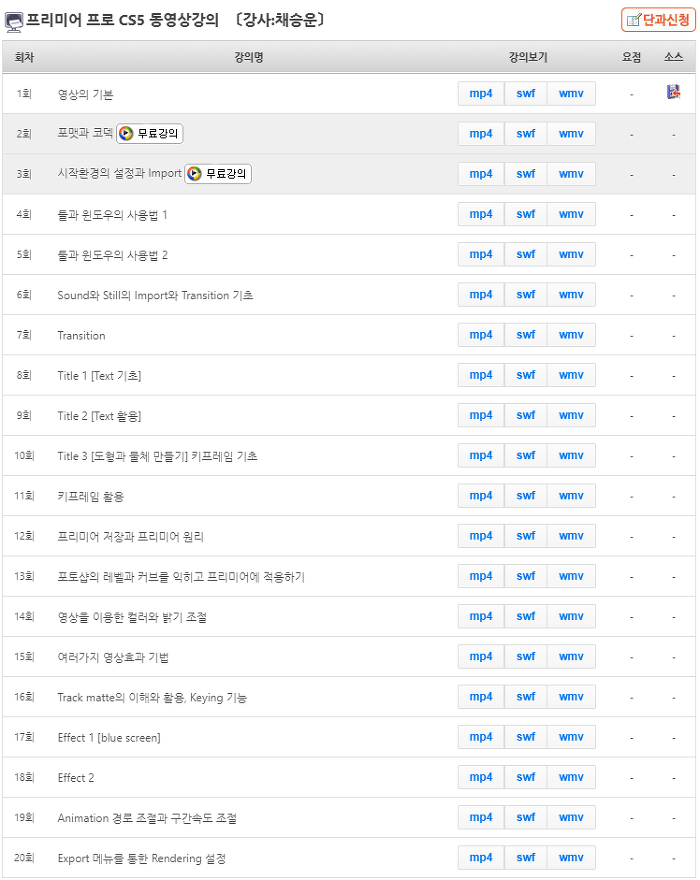Open swf for lesson 3 Import
Screen dimensions: 700x880
[525, 174]
